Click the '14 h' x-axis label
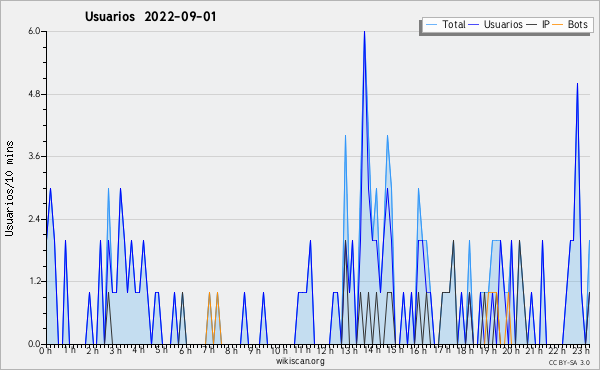 (x=372, y=350)
